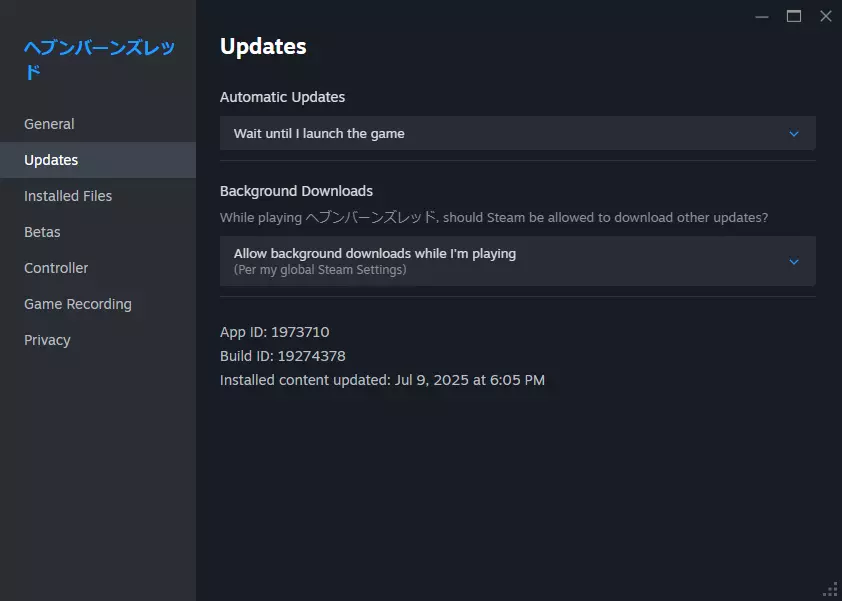Click the Installed content updated date text

click(x=382, y=380)
